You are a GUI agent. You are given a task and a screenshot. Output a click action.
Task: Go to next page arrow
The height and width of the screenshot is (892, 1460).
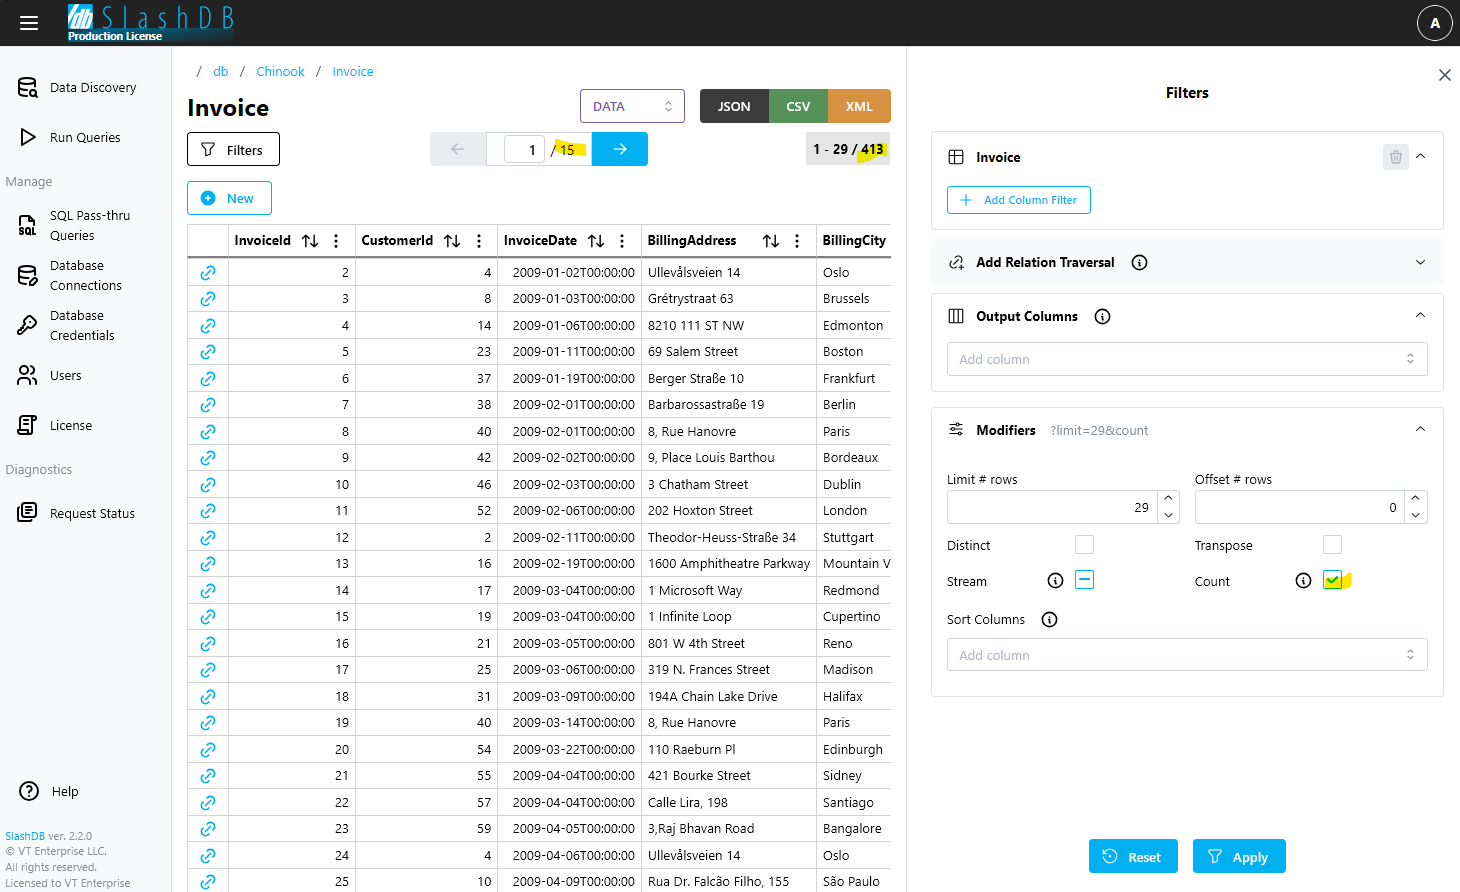point(620,149)
